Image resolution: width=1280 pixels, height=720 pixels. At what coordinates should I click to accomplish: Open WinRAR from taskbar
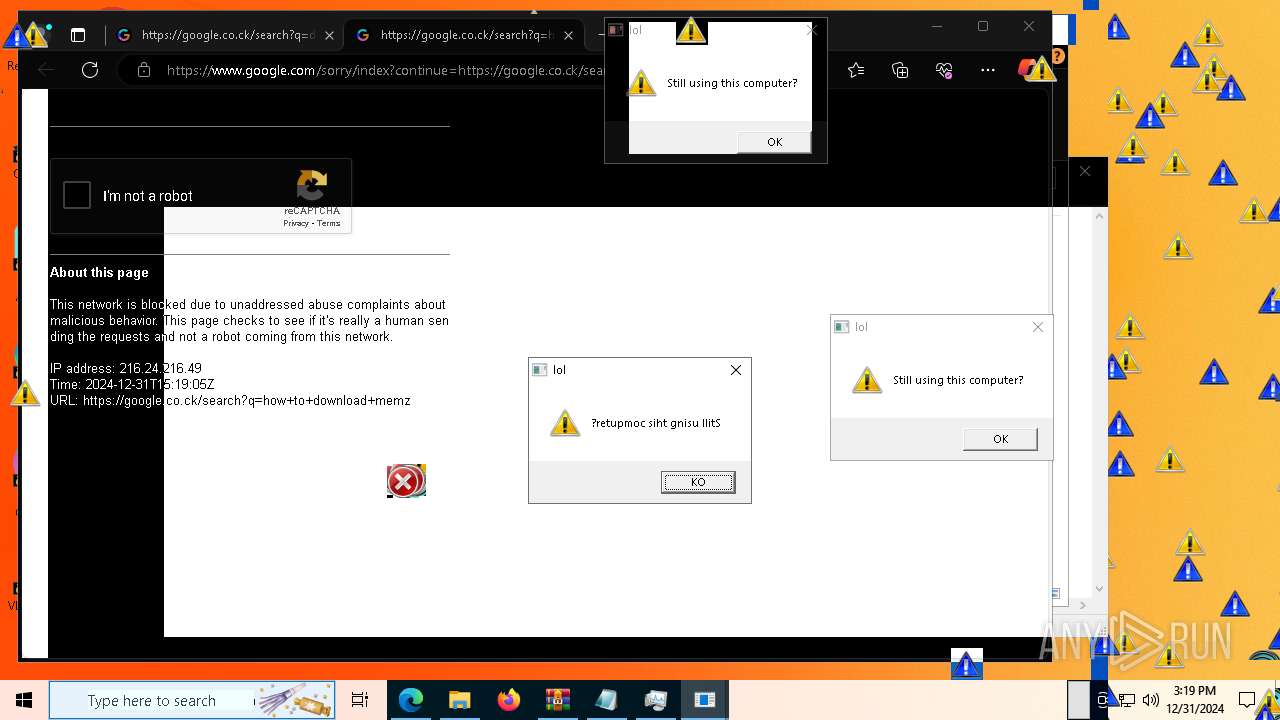(x=557, y=700)
